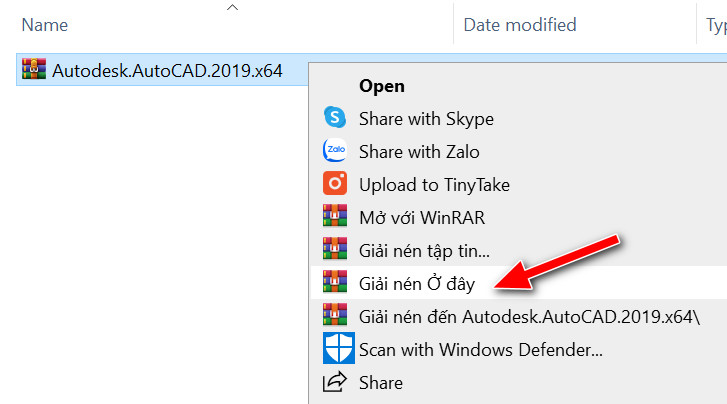Image resolution: width=727 pixels, height=404 pixels.
Task: Choose Open from the context menu
Action: [x=381, y=86]
